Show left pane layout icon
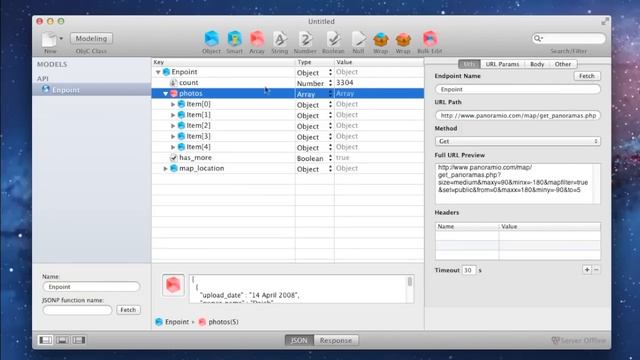The image size is (640, 360). point(45,340)
